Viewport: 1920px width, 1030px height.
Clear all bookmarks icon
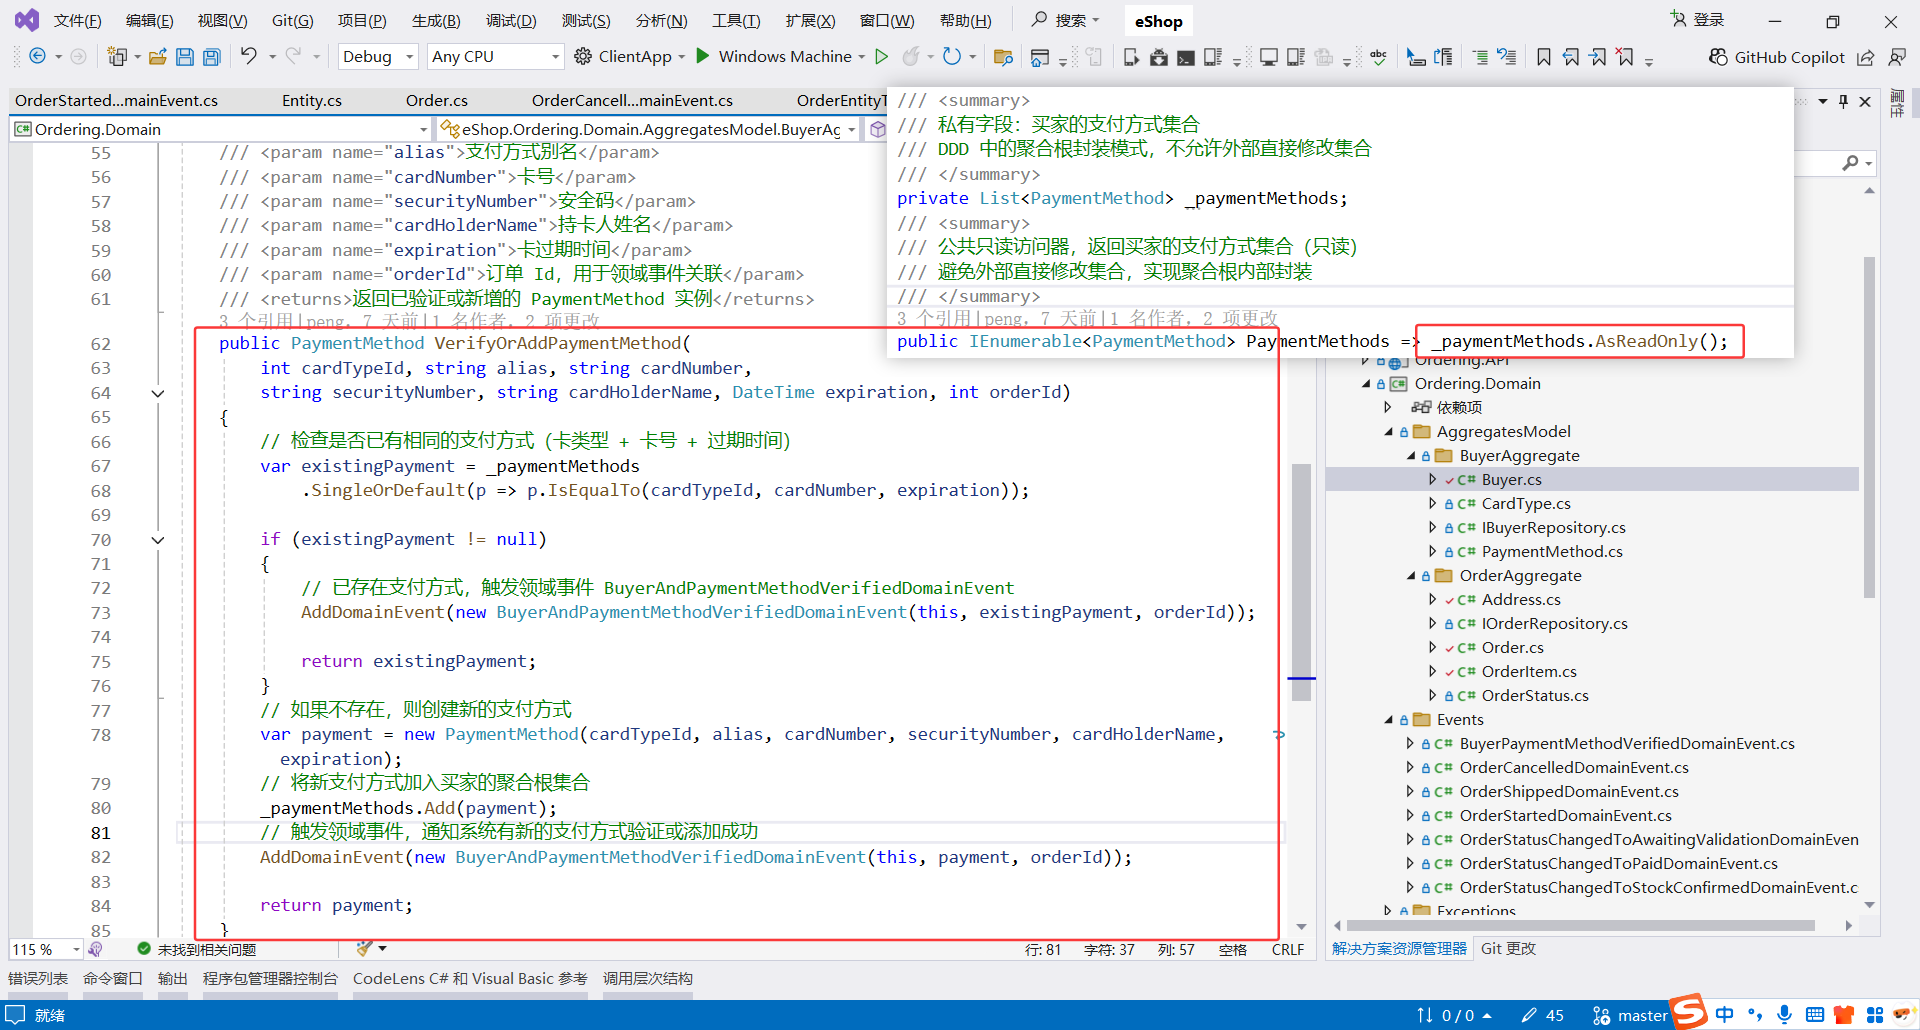point(1626,57)
